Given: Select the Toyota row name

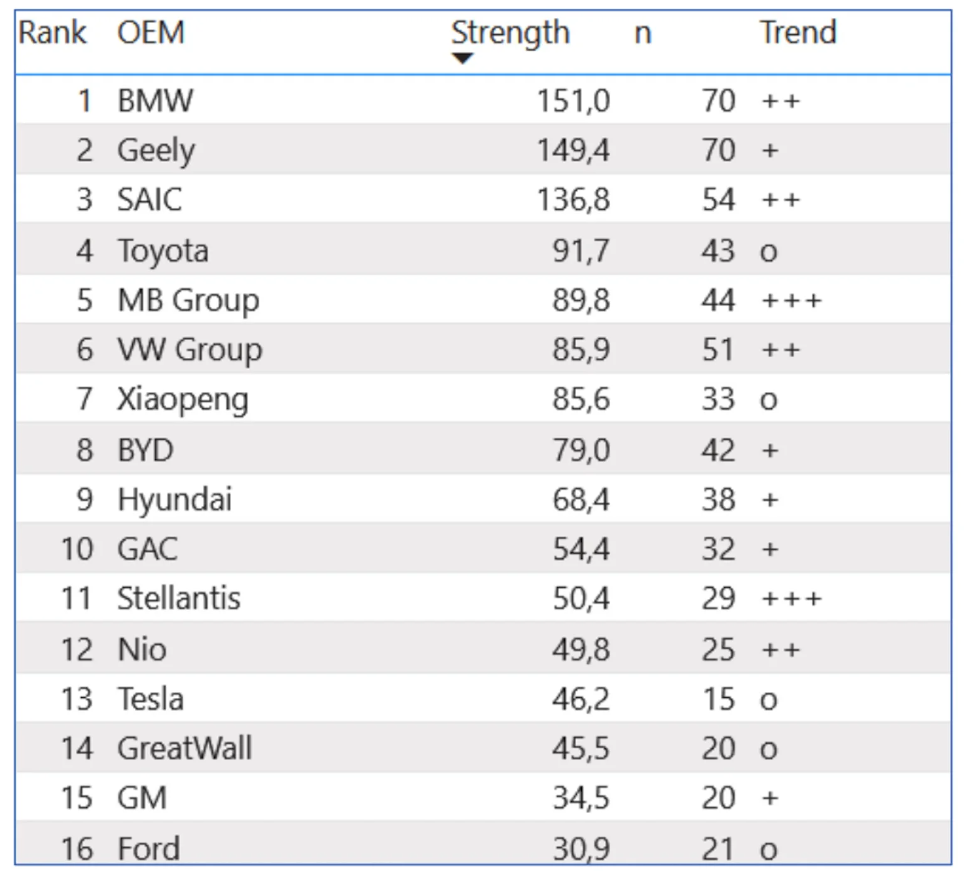Looking at the screenshot, I should point(163,250).
